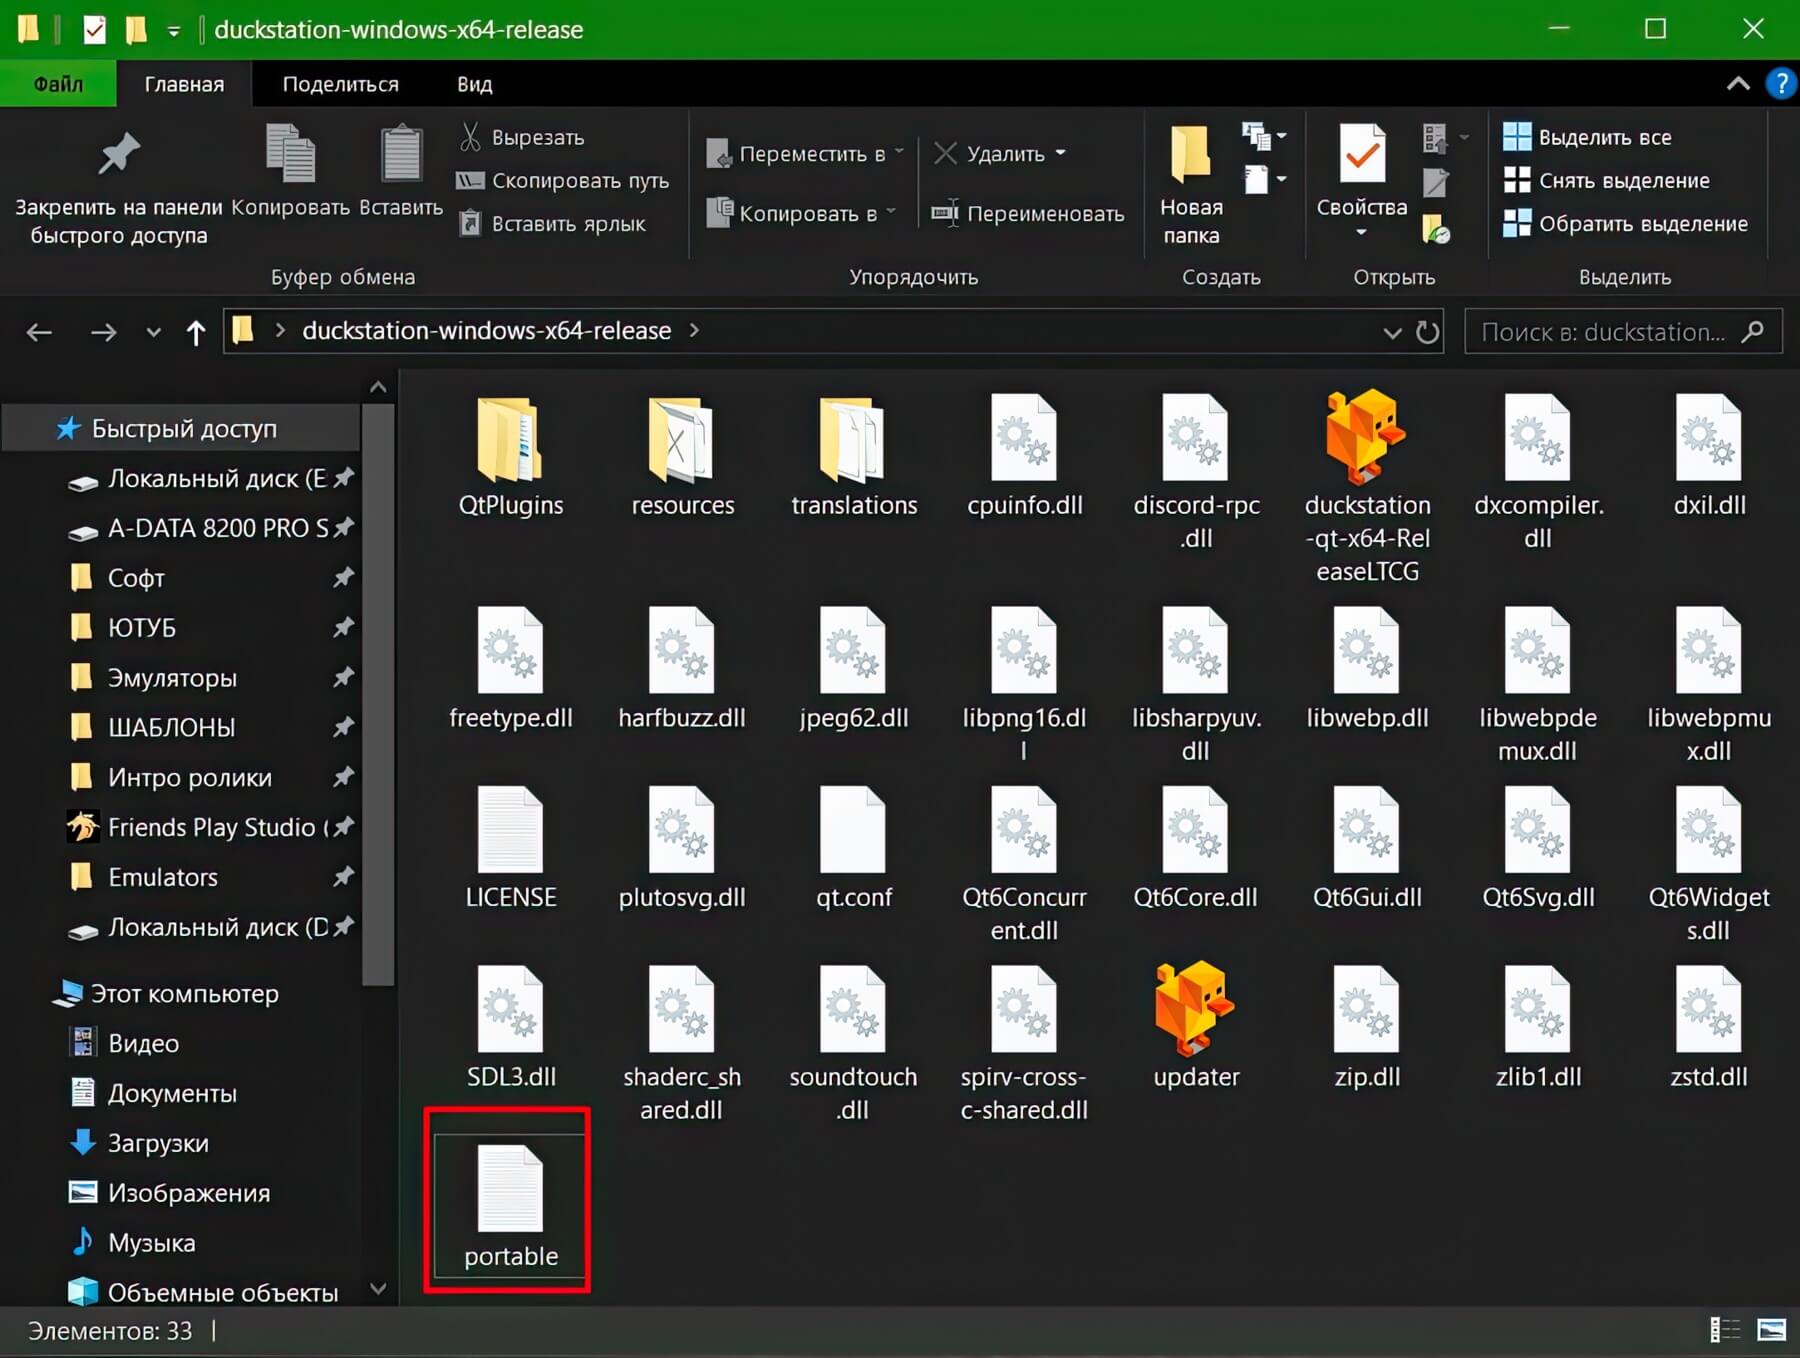Screen dimensions: 1800x1358
Task: Select the discord-rpc.dll file
Action: pos(1196,473)
